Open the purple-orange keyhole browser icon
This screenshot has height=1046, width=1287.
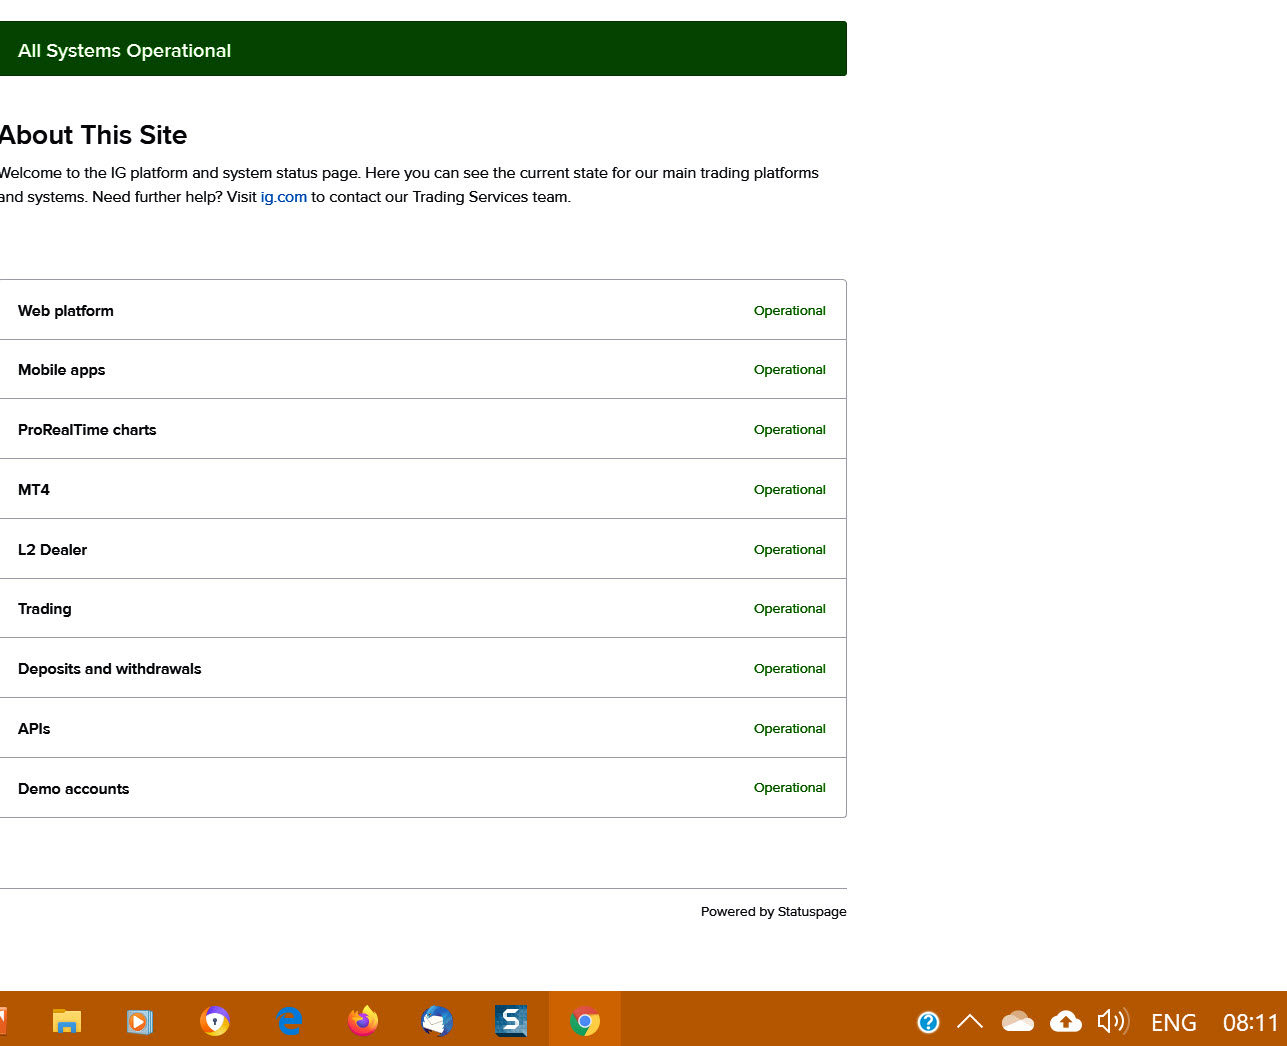coord(215,1021)
